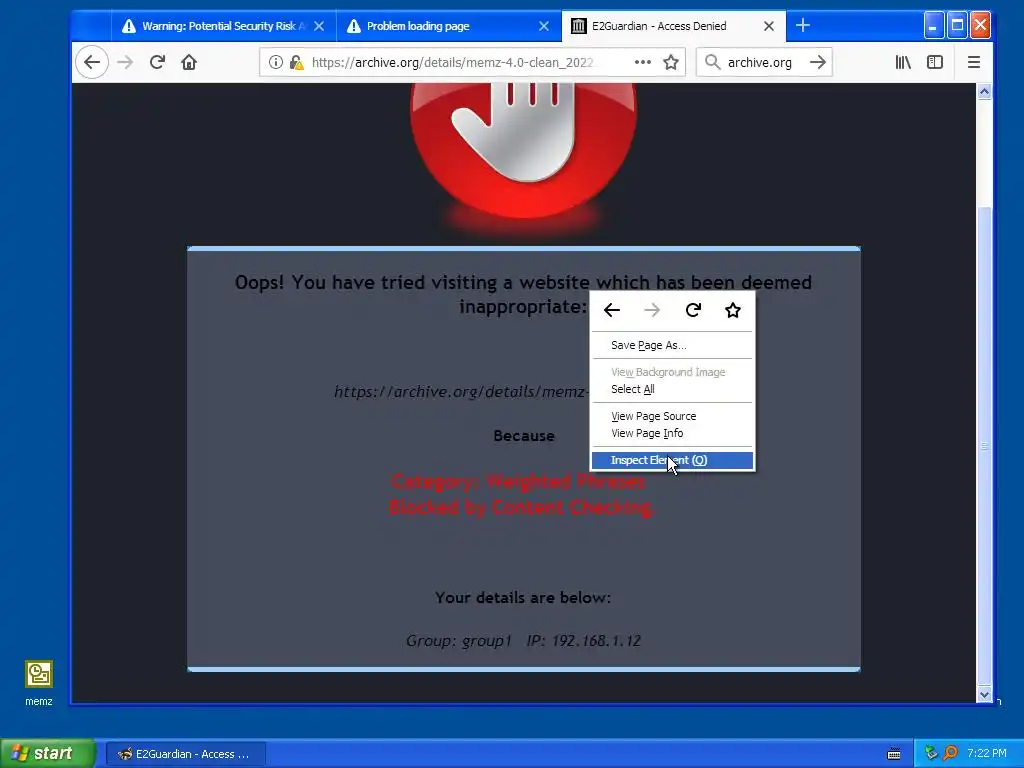Click the orange magnifier tray icon
Image resolution: width=1024 pixels, height=768 pixels.
point(950,753)
